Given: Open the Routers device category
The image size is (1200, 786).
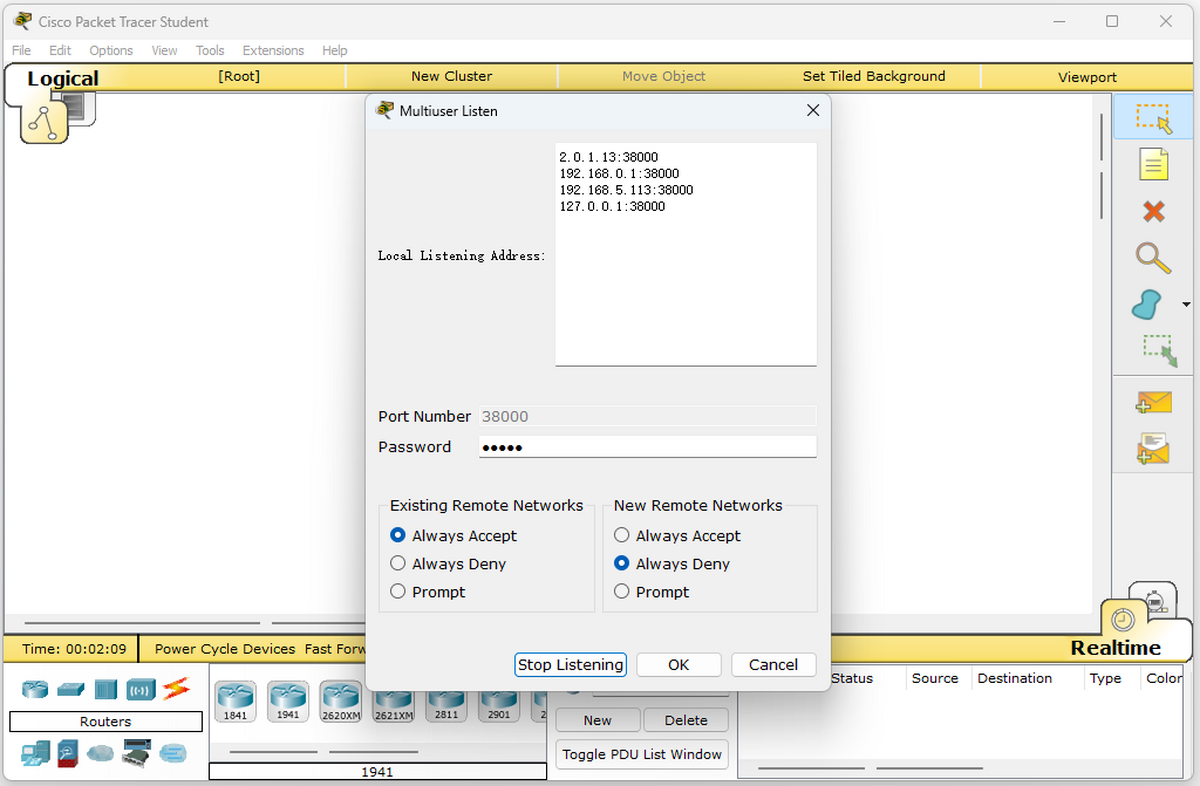Looking at the screenshot, I should click(x=36, y=689).
